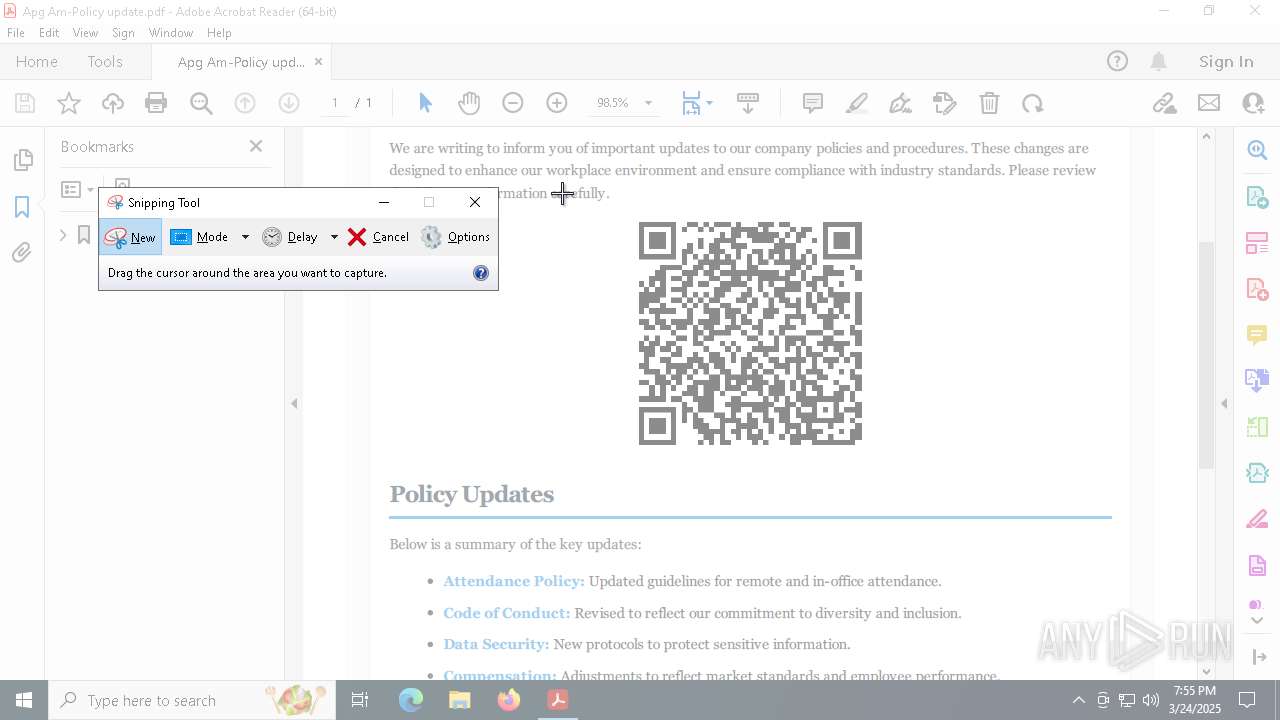The height and width of the screenshot is (720, 1280).
Task: Go to previous page arrow
Action: [x=245, y=103]
